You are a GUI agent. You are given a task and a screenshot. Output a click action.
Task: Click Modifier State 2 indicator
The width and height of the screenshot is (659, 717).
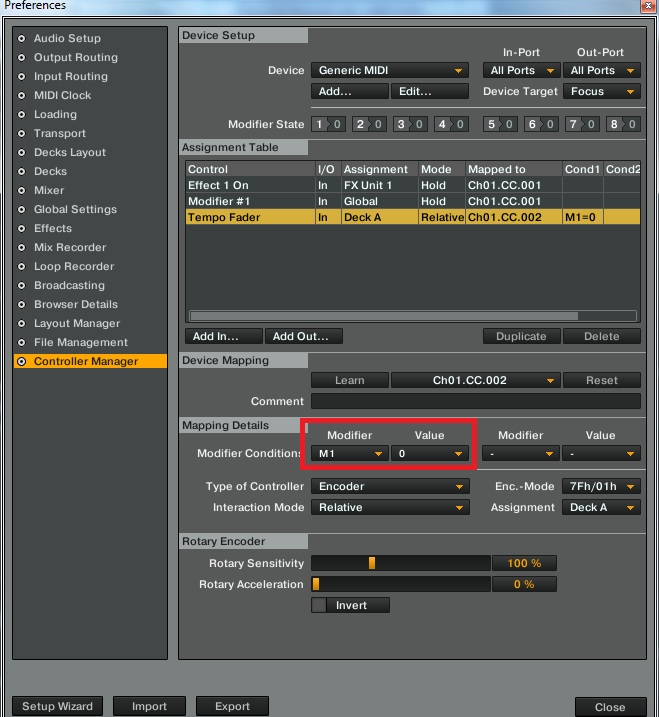(369, 124)
